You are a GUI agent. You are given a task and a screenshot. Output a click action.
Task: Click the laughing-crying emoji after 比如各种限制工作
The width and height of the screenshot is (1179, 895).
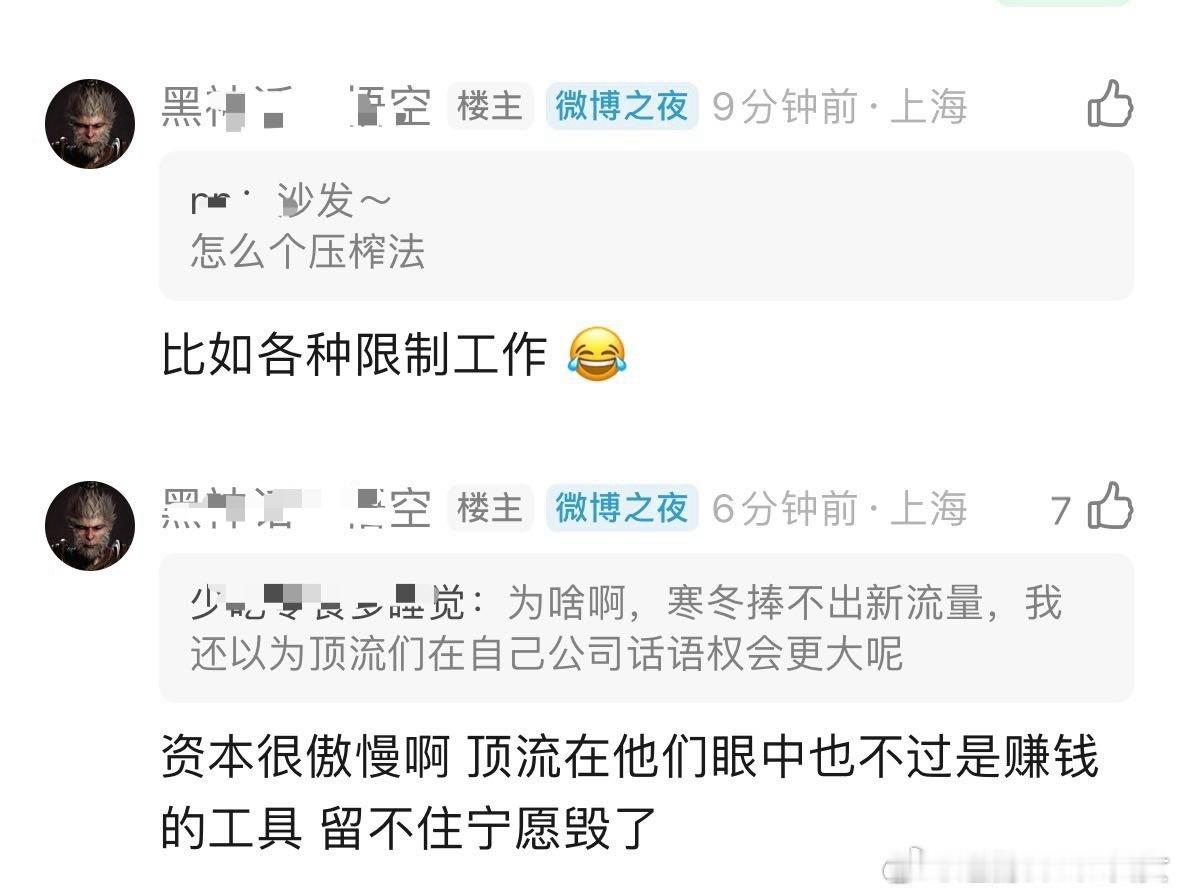596,353
